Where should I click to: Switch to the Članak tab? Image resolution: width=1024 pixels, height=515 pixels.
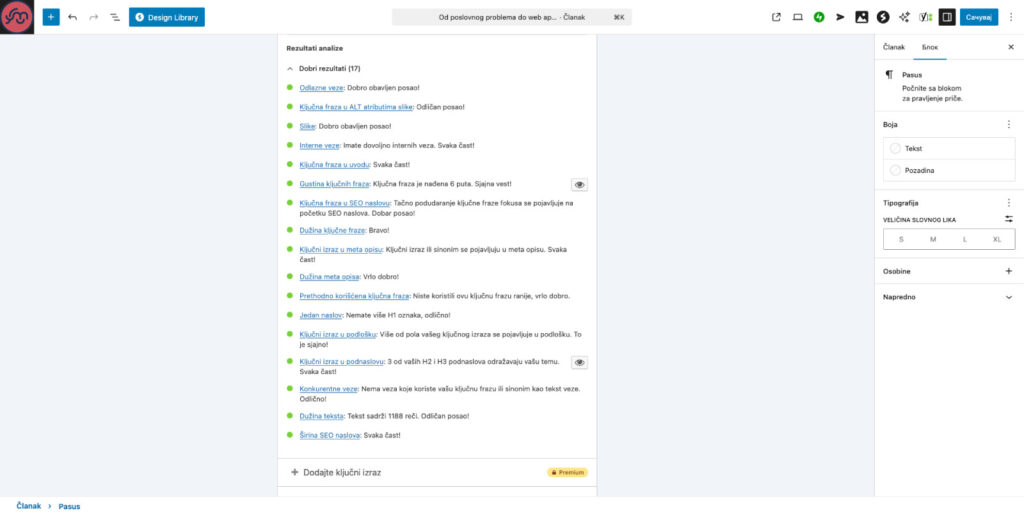click(x=893, y=47)
